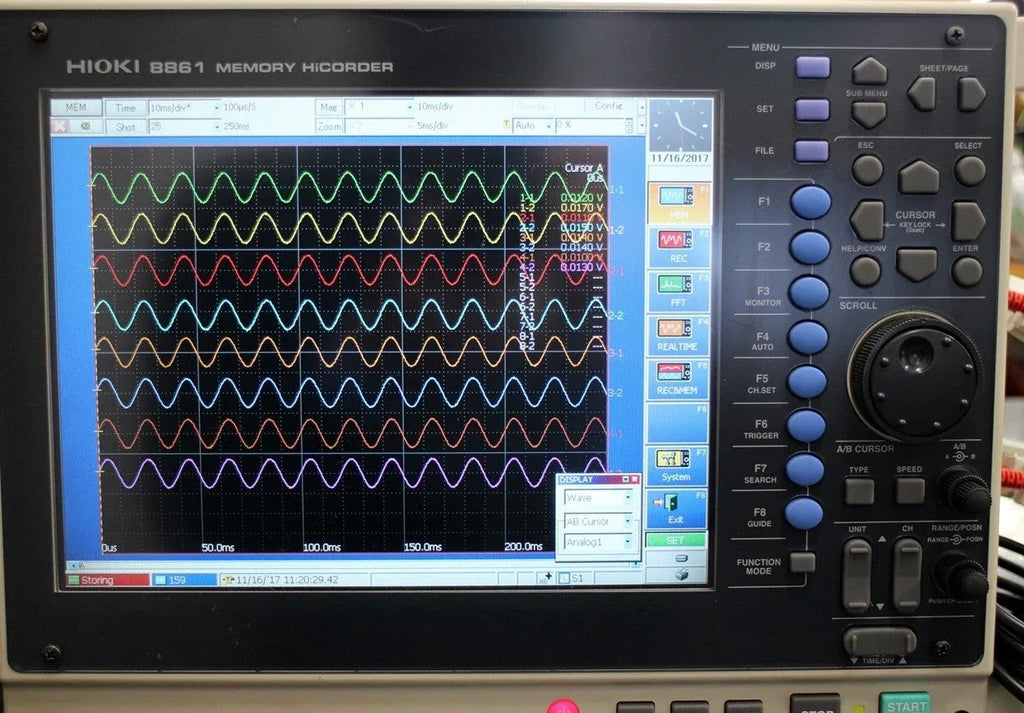This screenshot has width=1024, height=713.
Task: Click the Zoom button
Action: point(328,125)
